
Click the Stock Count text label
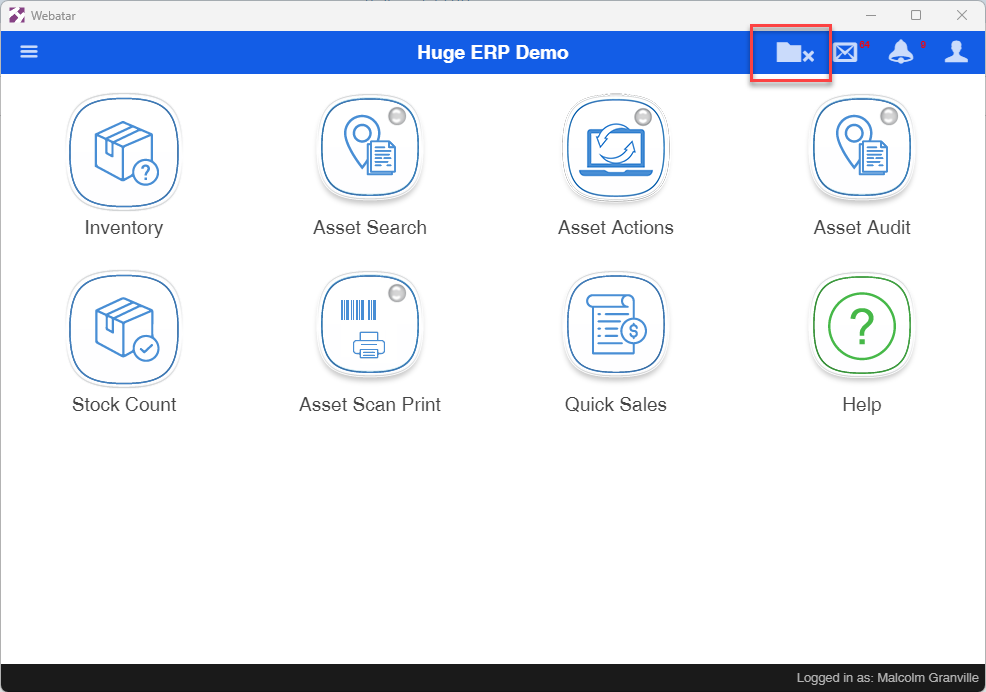tap(124, 405)
